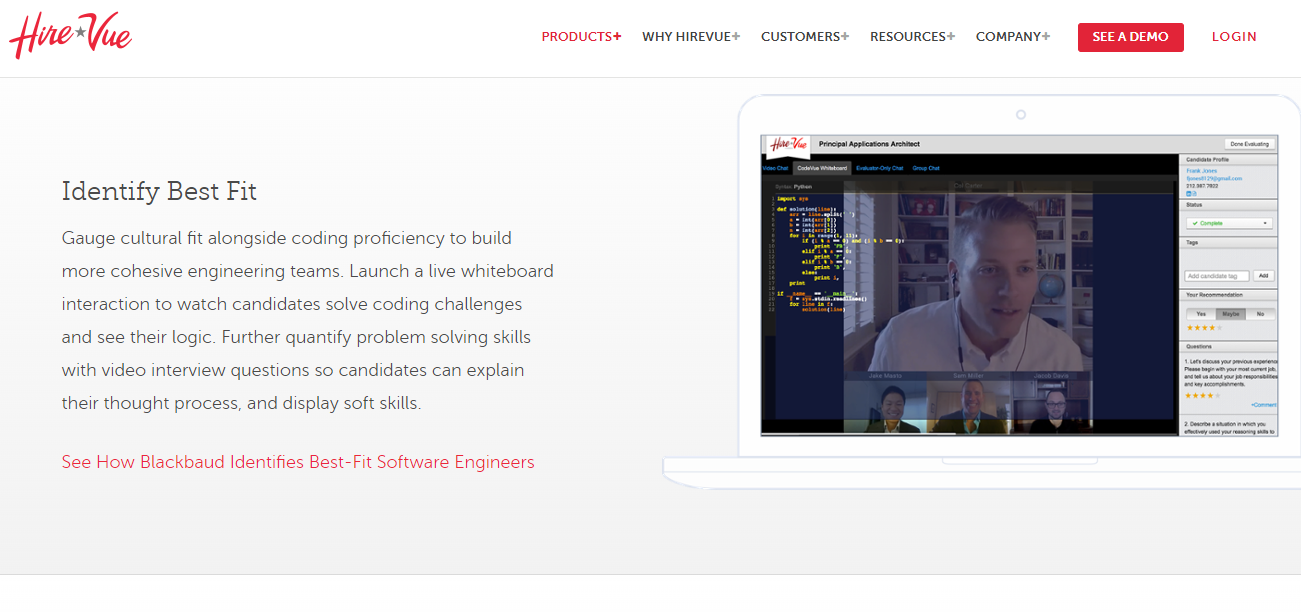Image resolution: width=1301 pixels, height=612 pixels.
Task: Expand the WHY HIREVUE menu
Action: [x=691, y=37]
